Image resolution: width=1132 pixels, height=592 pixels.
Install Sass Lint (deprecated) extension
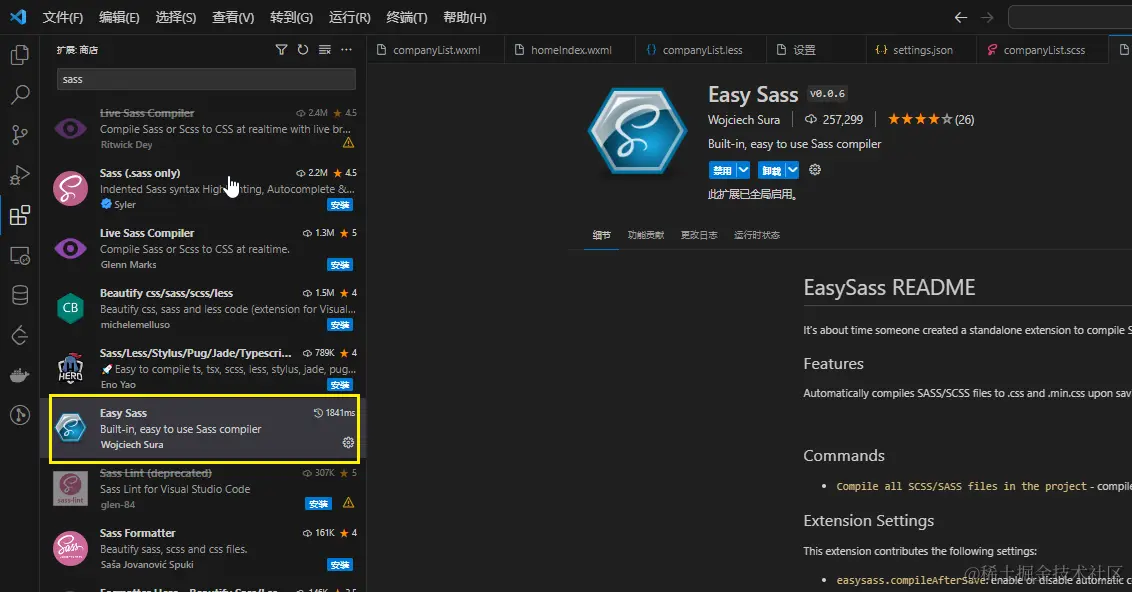click(x=318, y=504)
